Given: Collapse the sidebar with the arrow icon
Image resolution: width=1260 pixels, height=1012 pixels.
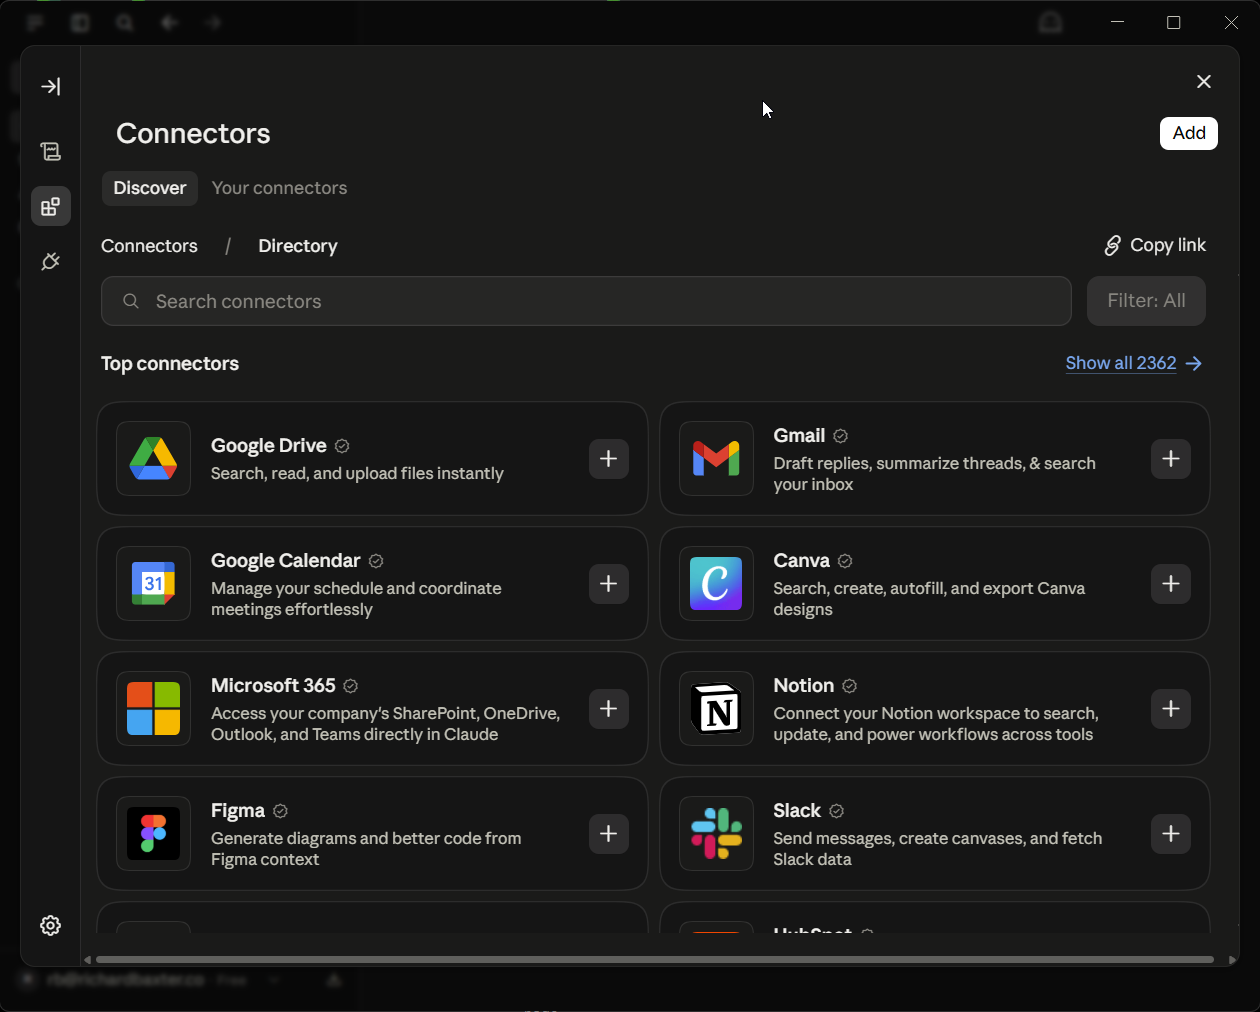Looking at the screenshot, I should pos(51,86).
